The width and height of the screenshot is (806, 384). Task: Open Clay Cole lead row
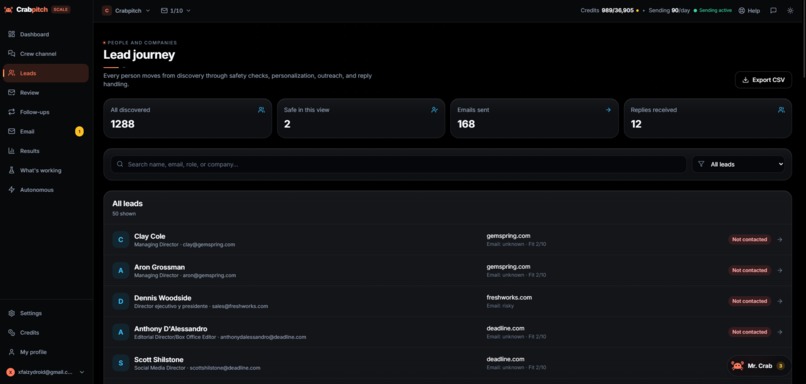pos(447,240)
